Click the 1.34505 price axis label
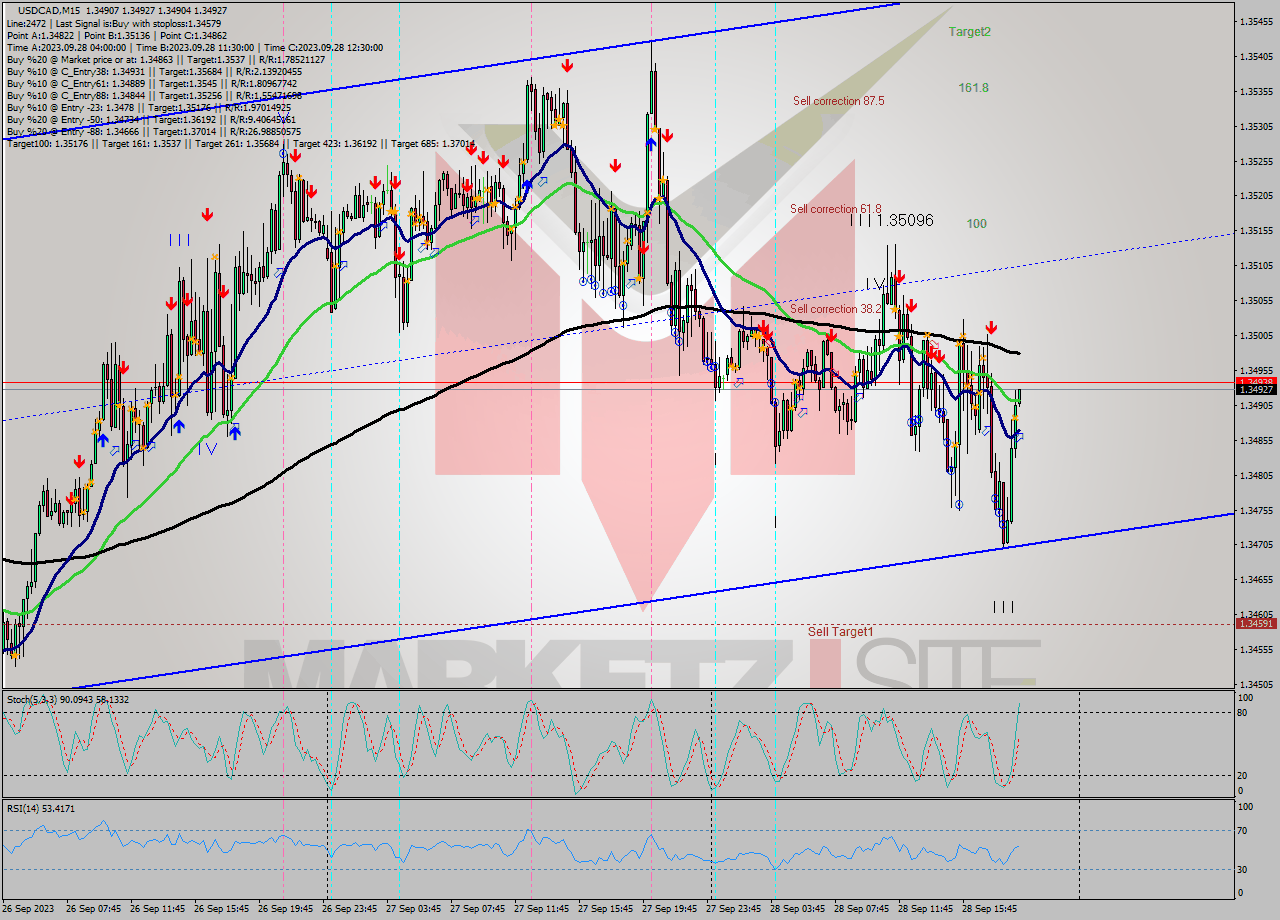The image size is (1280, 920). 1256,685
